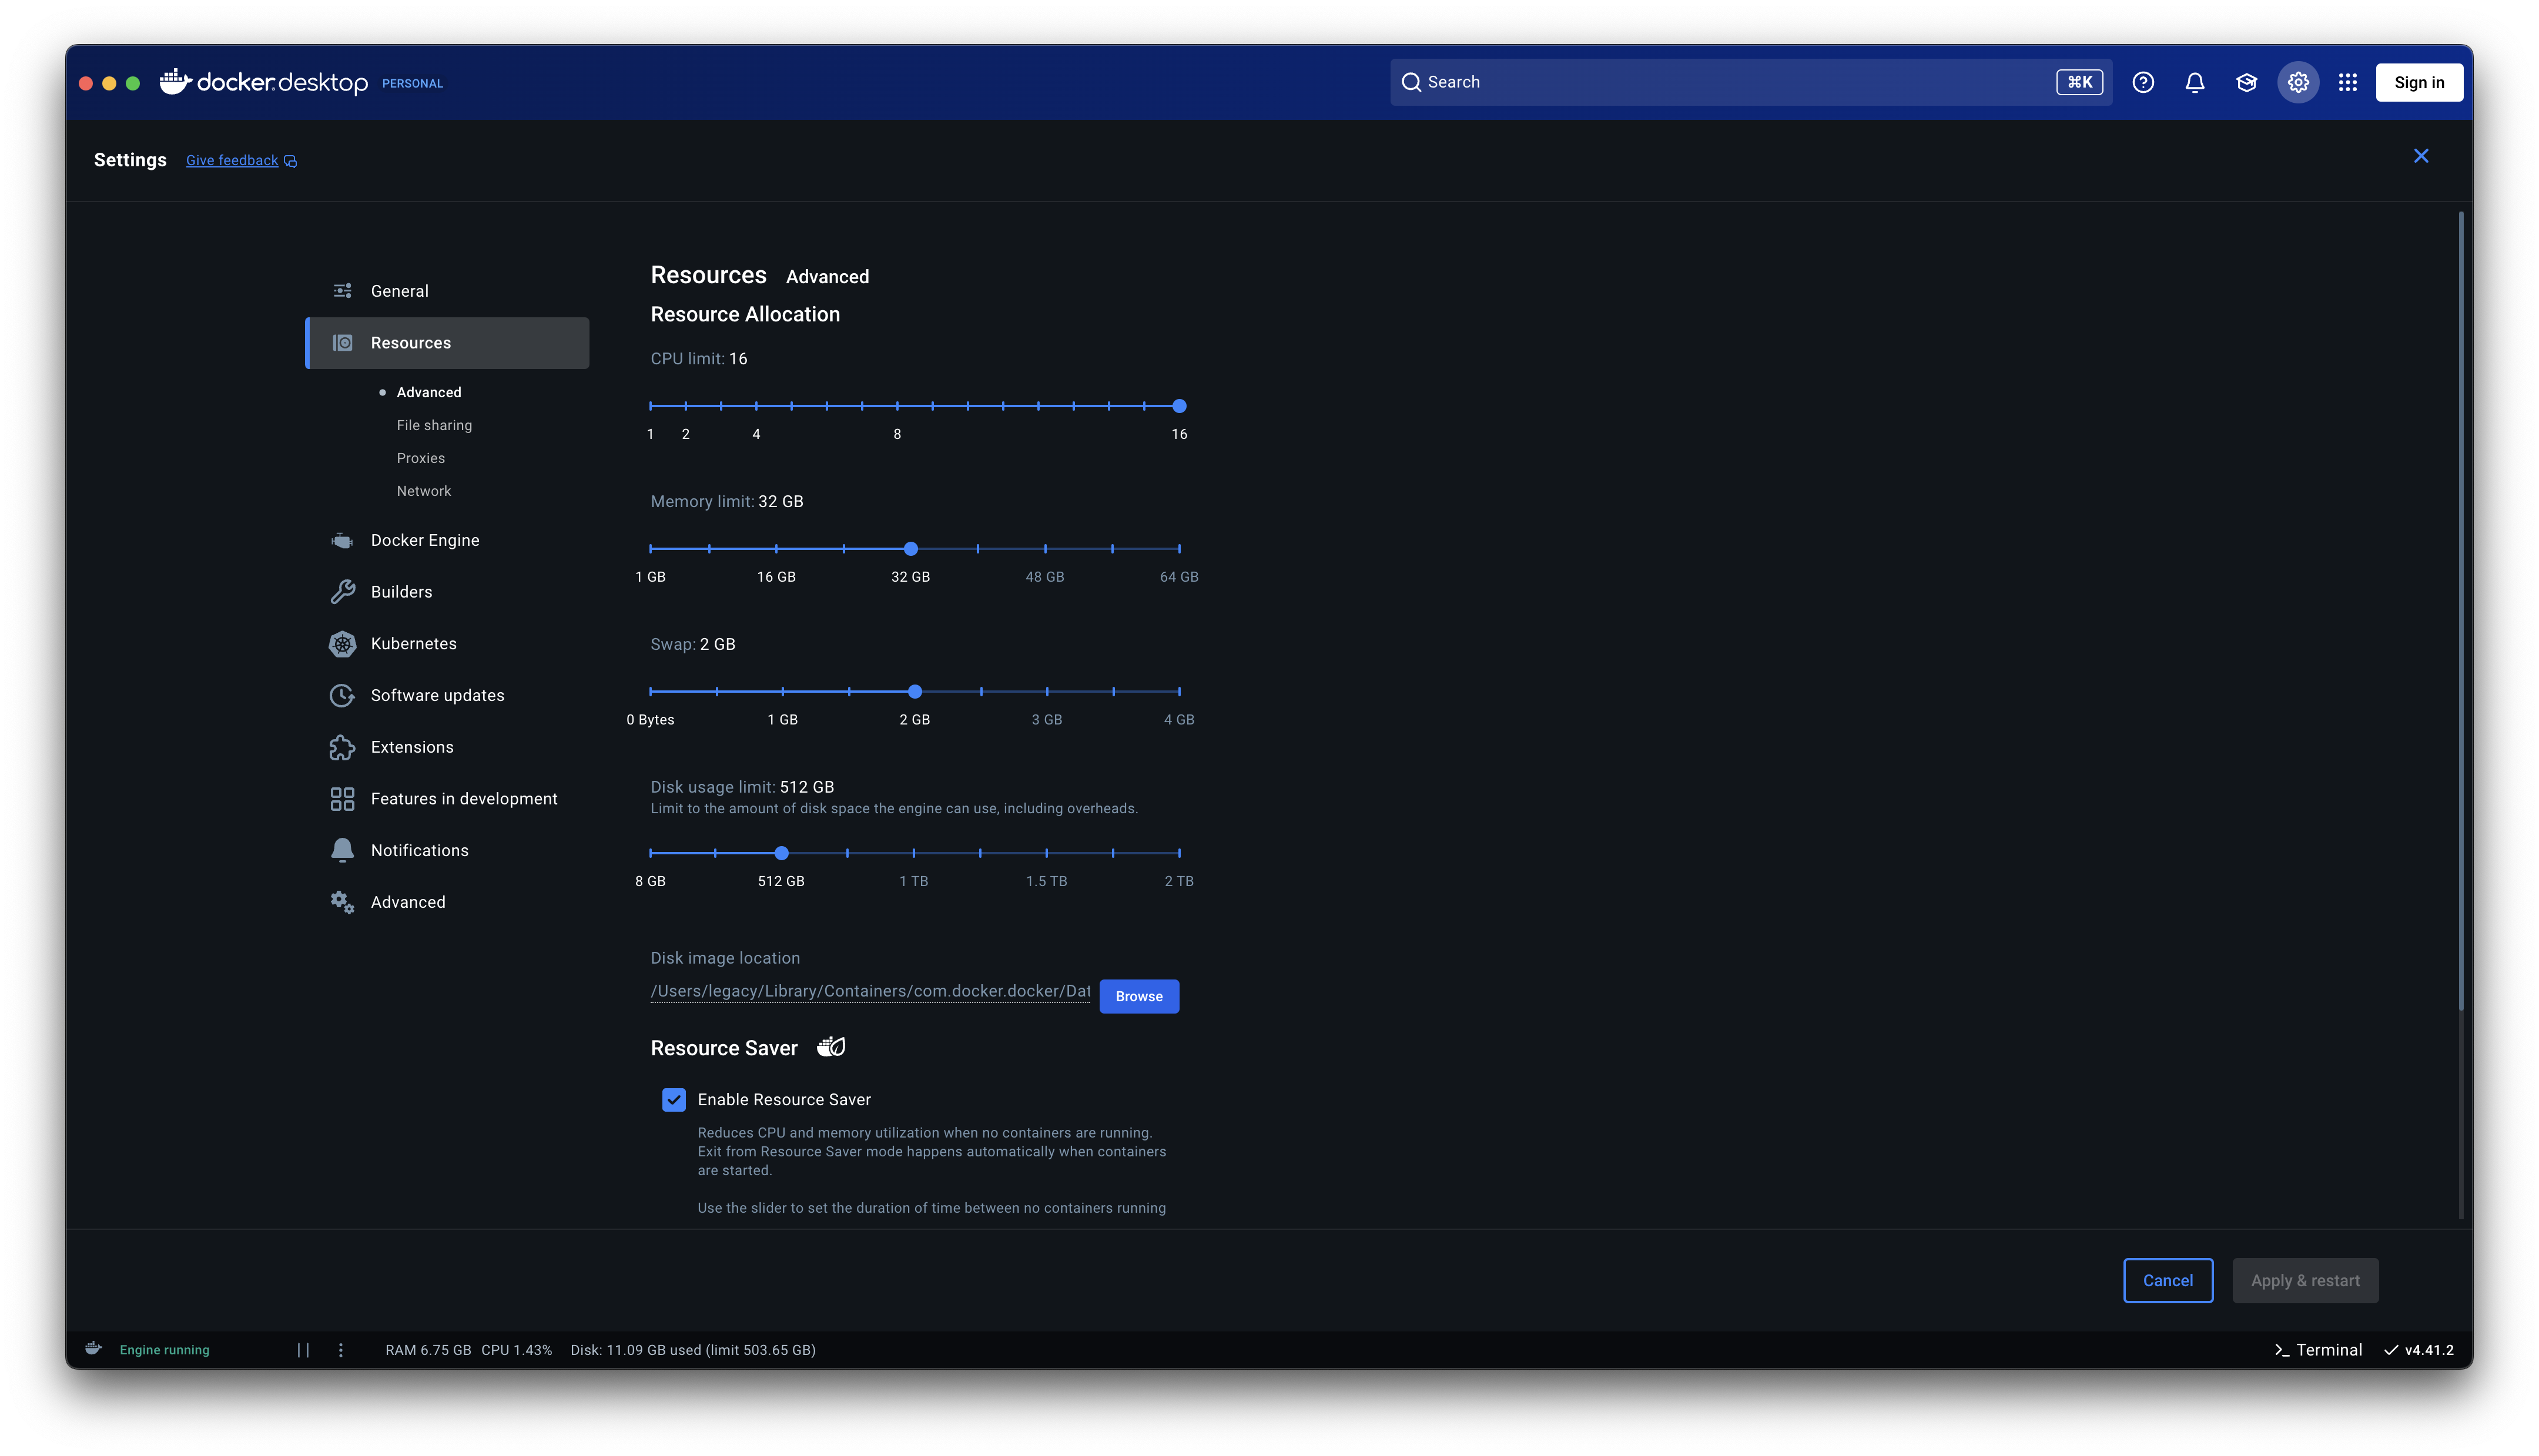Pause the engine using the pause icon

click(x=303, y=1349)
